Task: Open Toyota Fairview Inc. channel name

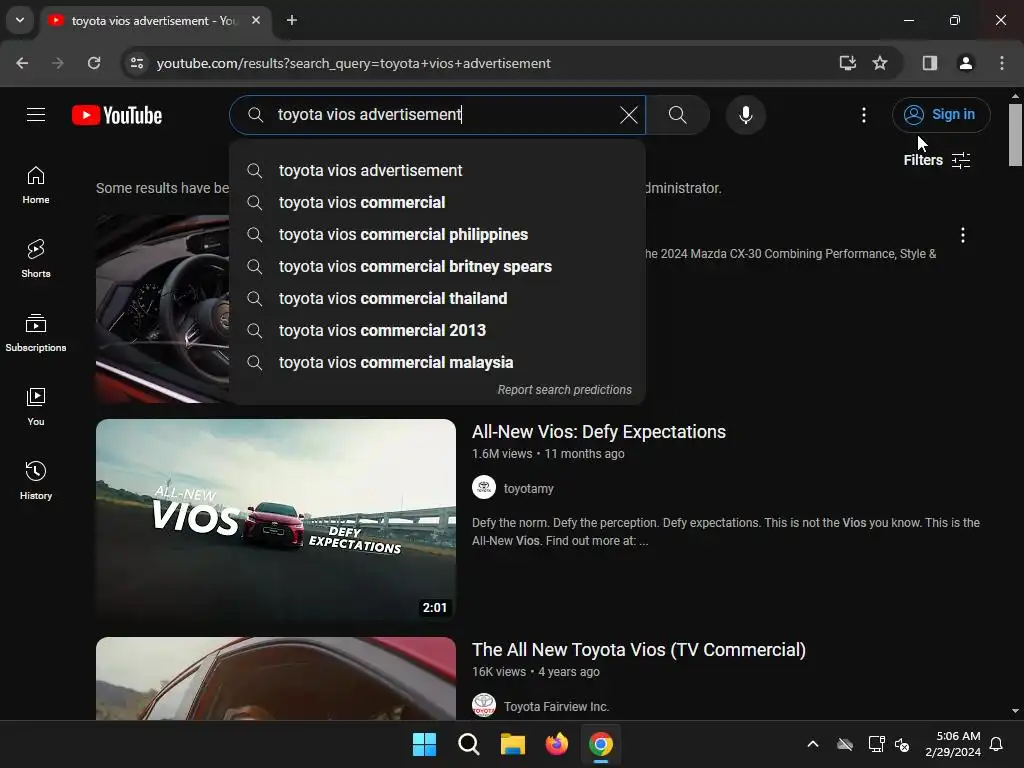Action: click(556, 707)
